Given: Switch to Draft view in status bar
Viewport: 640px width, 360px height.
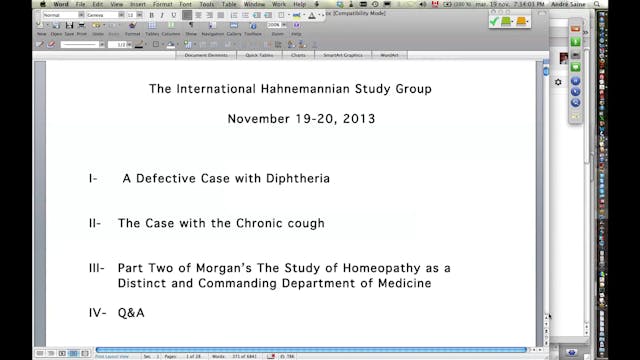Looking at the screenshot, I should [40, 353].
